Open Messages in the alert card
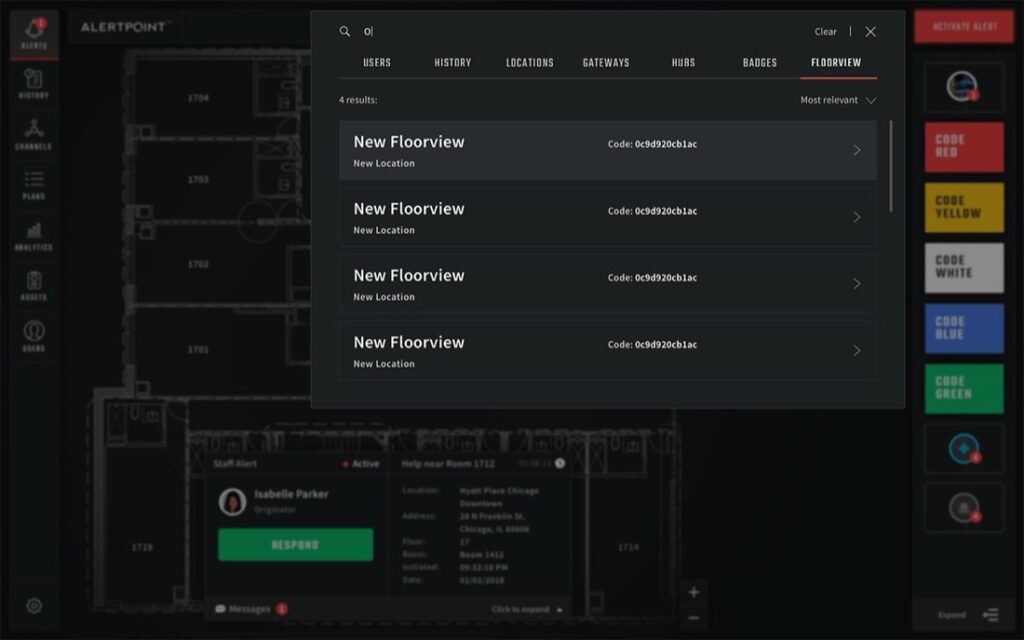 click(251, 609)
